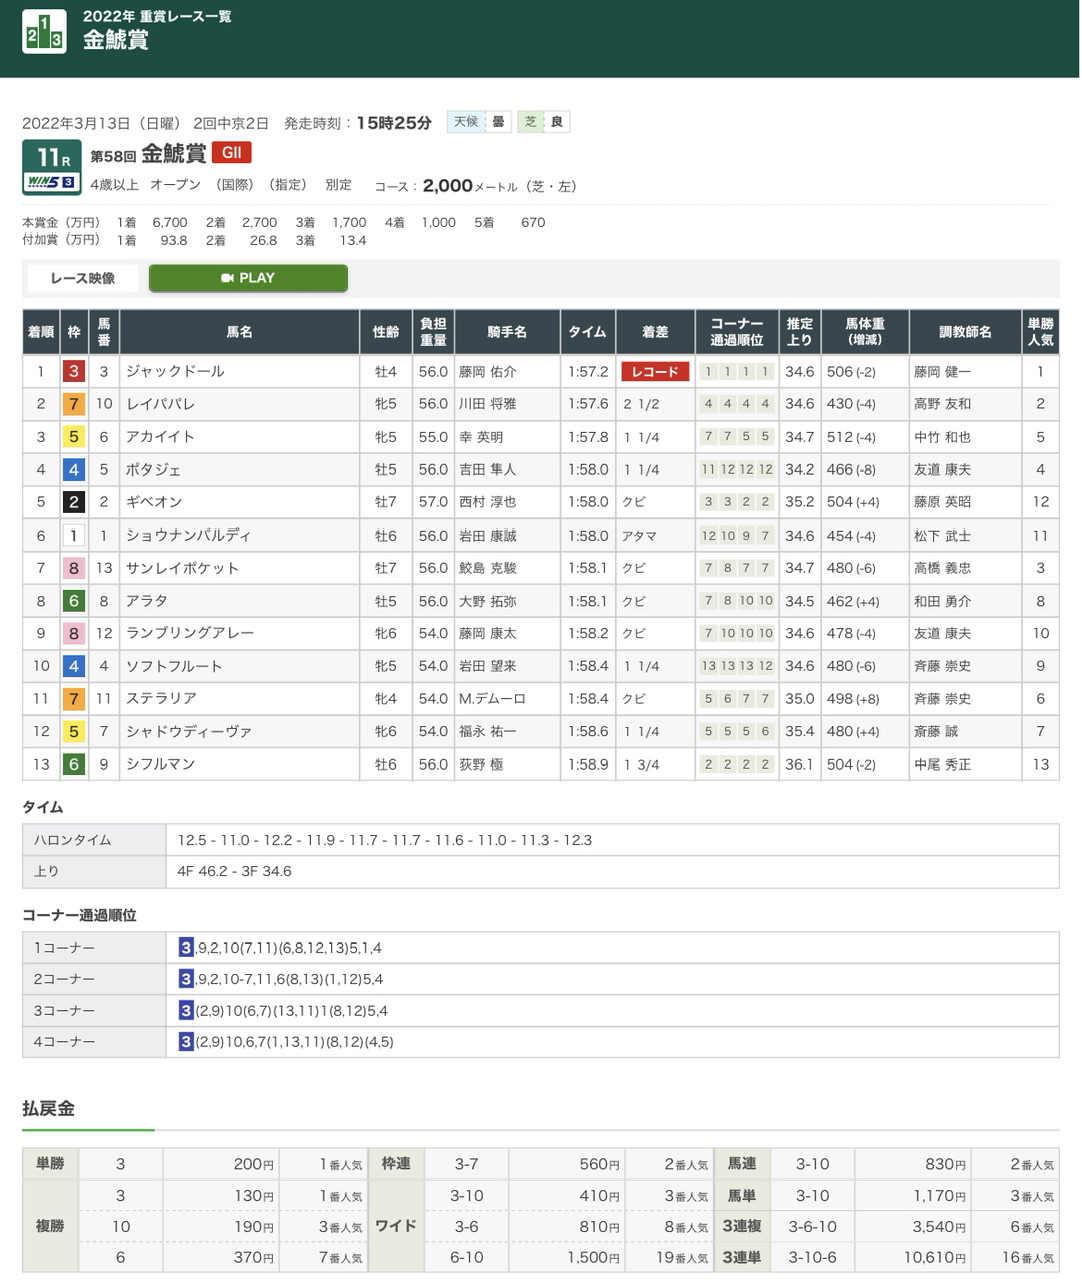Screen dimensions: 1082x1280
Task: Click the red レコード badge
Action: click(655, 372)
